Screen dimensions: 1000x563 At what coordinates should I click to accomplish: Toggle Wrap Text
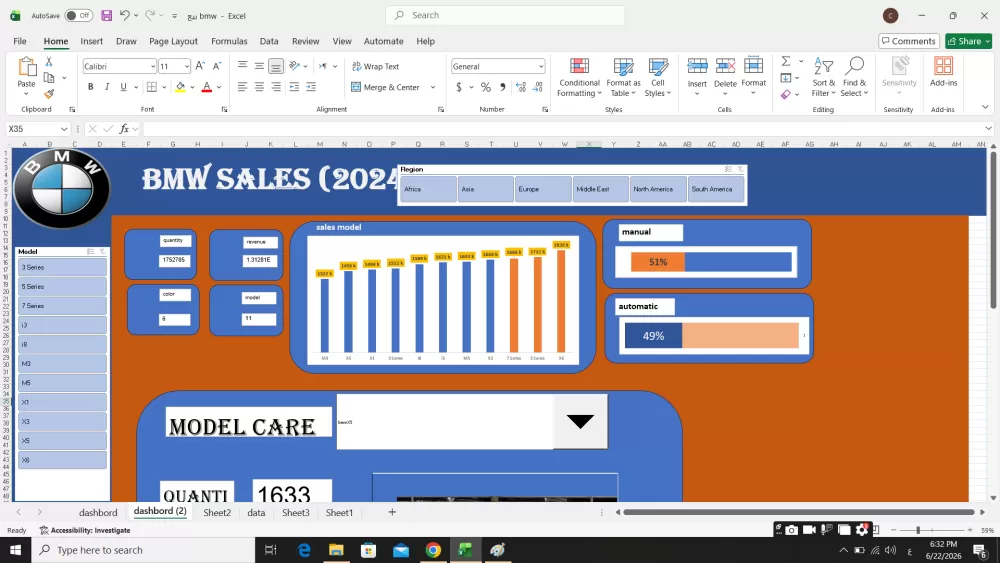click(x=375, y=66)
